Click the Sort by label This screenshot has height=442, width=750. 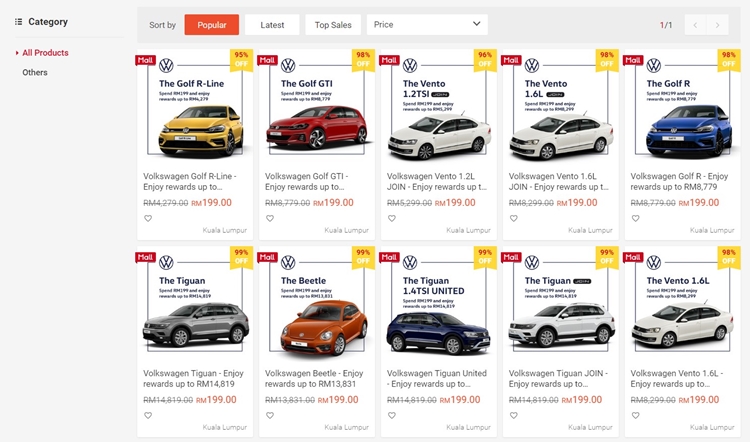pos(163,25)
